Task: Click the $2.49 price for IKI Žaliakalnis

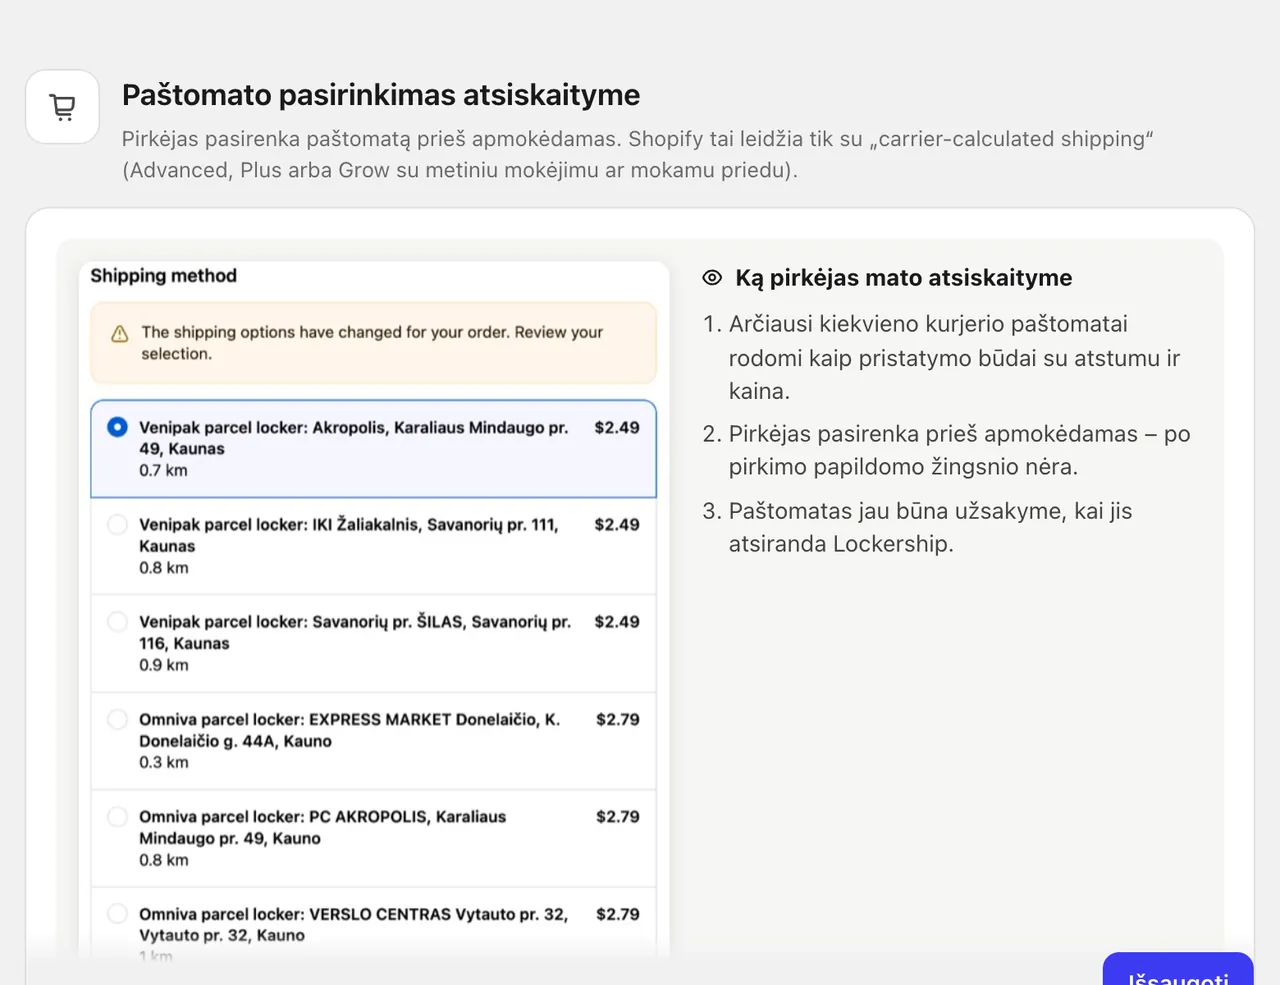Action: click(617, 525)
